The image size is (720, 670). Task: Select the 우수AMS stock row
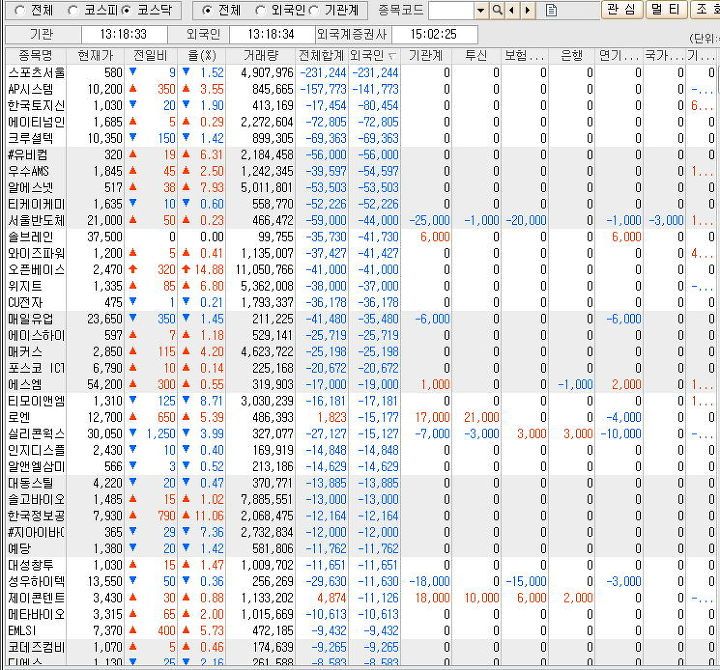pyautogui.click(x=360, y=171)
